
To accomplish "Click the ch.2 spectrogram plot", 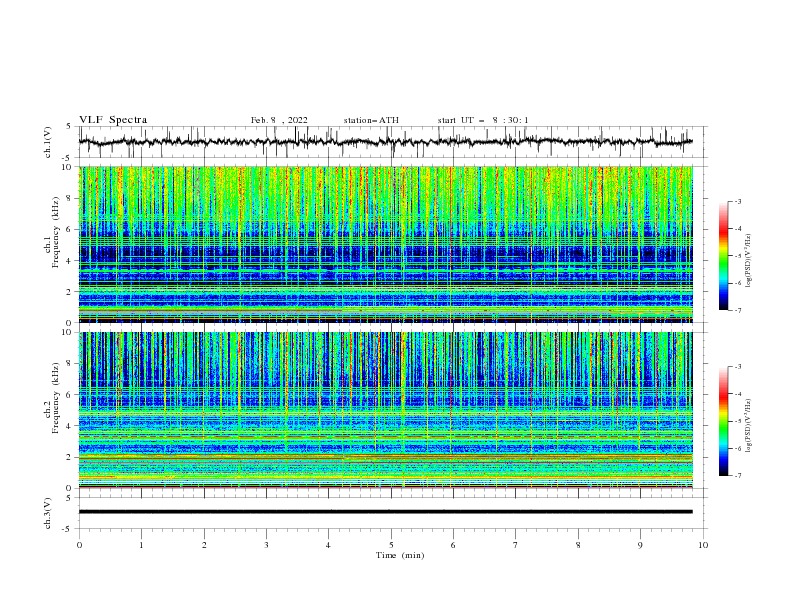I will [x=386, y=410].
